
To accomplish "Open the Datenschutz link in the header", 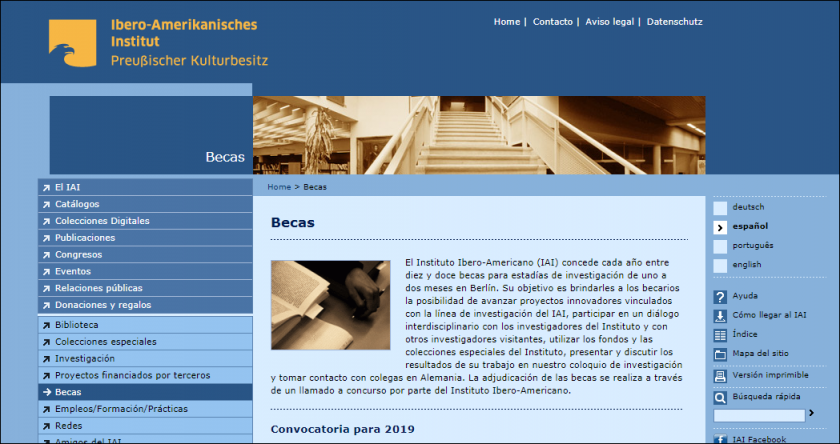I will click(x=674, y=22).
